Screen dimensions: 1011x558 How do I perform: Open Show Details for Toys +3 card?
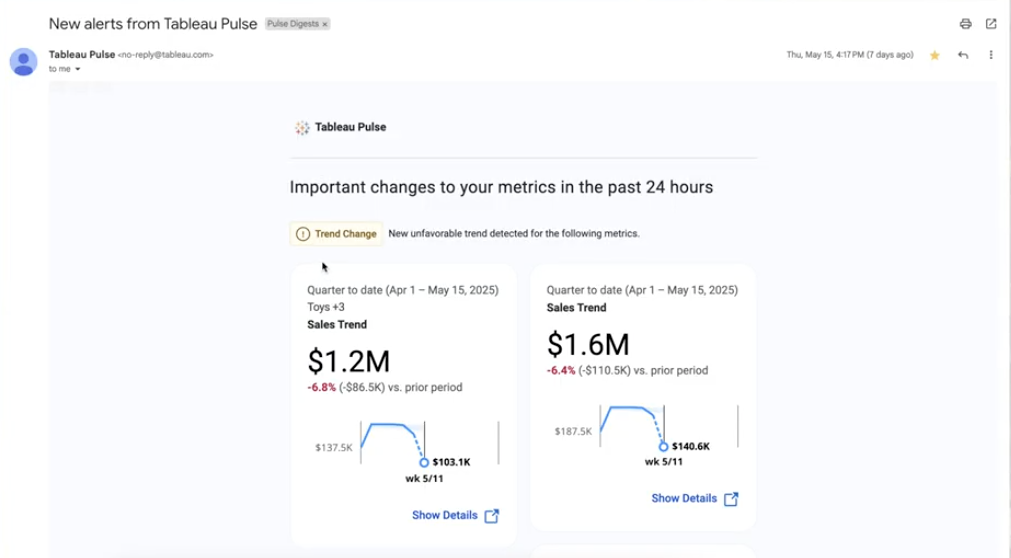pyautogui.click(x=445, y=516)
